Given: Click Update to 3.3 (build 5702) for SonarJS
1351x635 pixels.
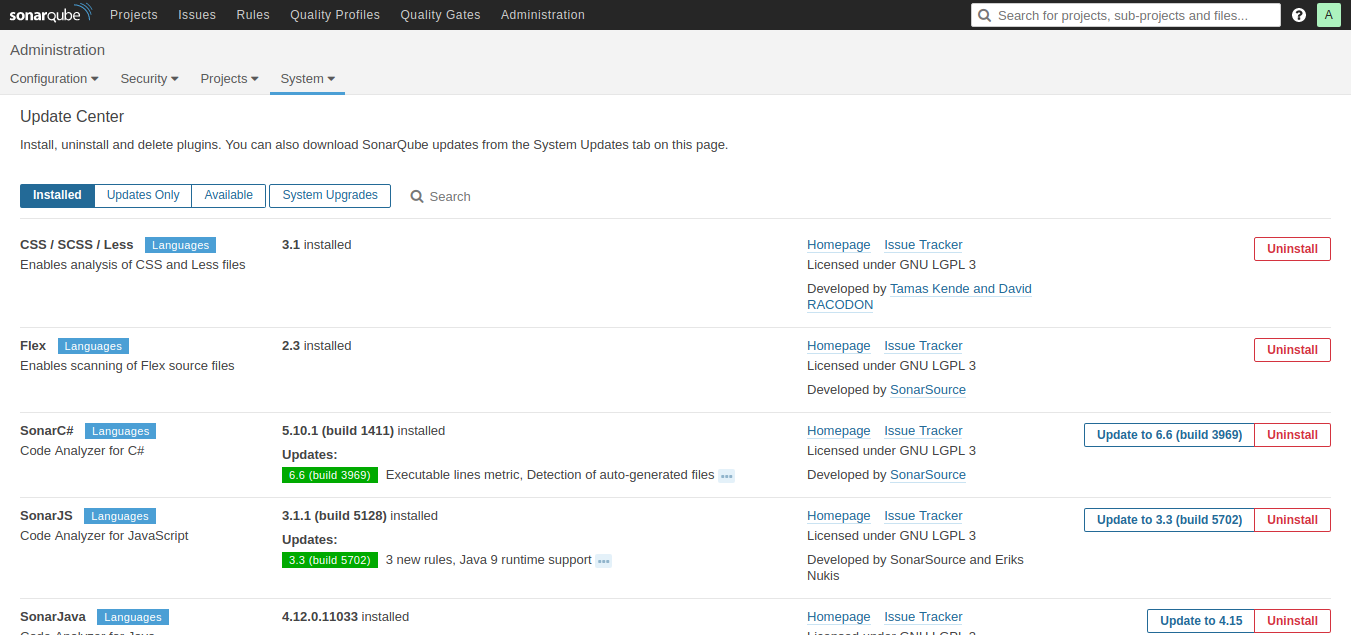Looking at the screenshot, I should pyautogui.click(x=1168, y=519).
